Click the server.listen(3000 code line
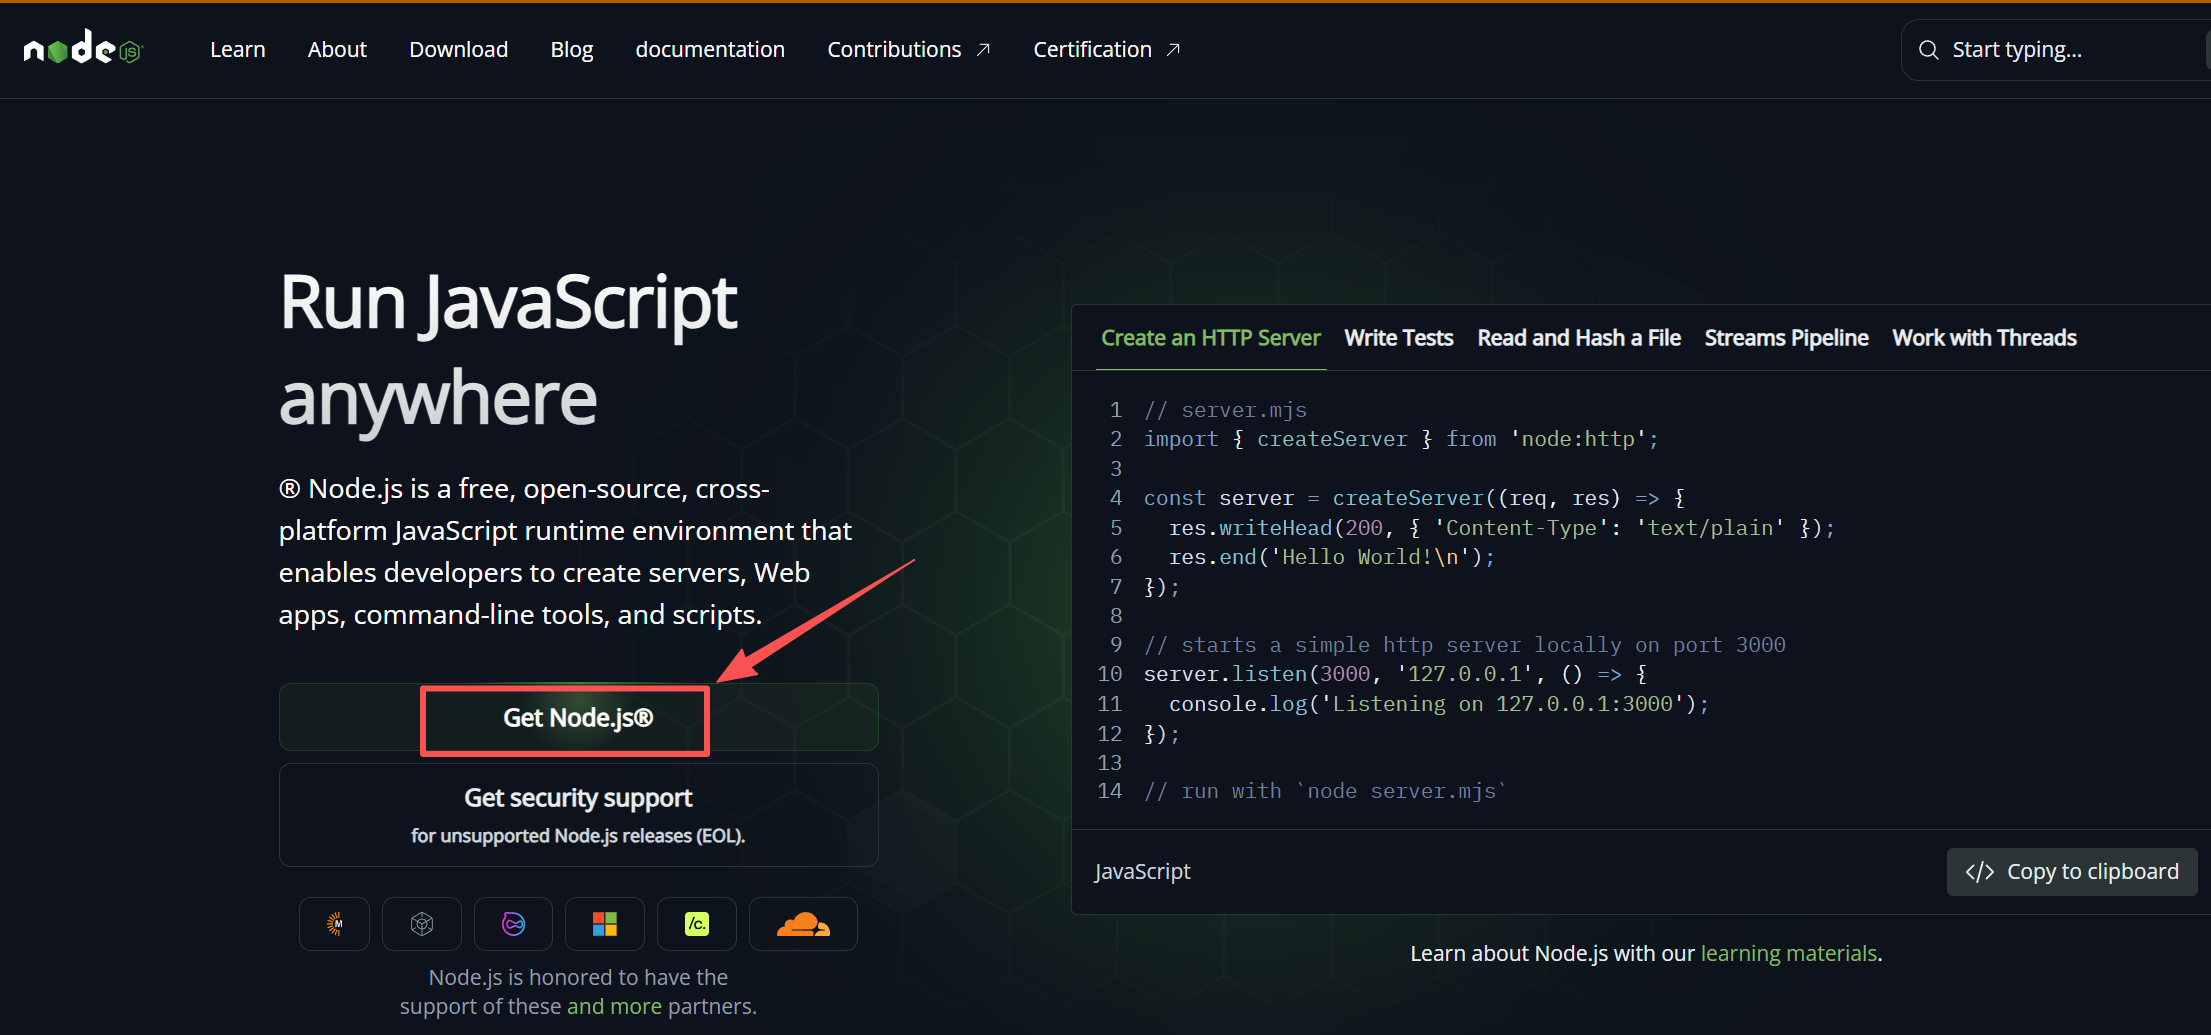Screen dimensions: 2211x1035 coord(1395,674)
